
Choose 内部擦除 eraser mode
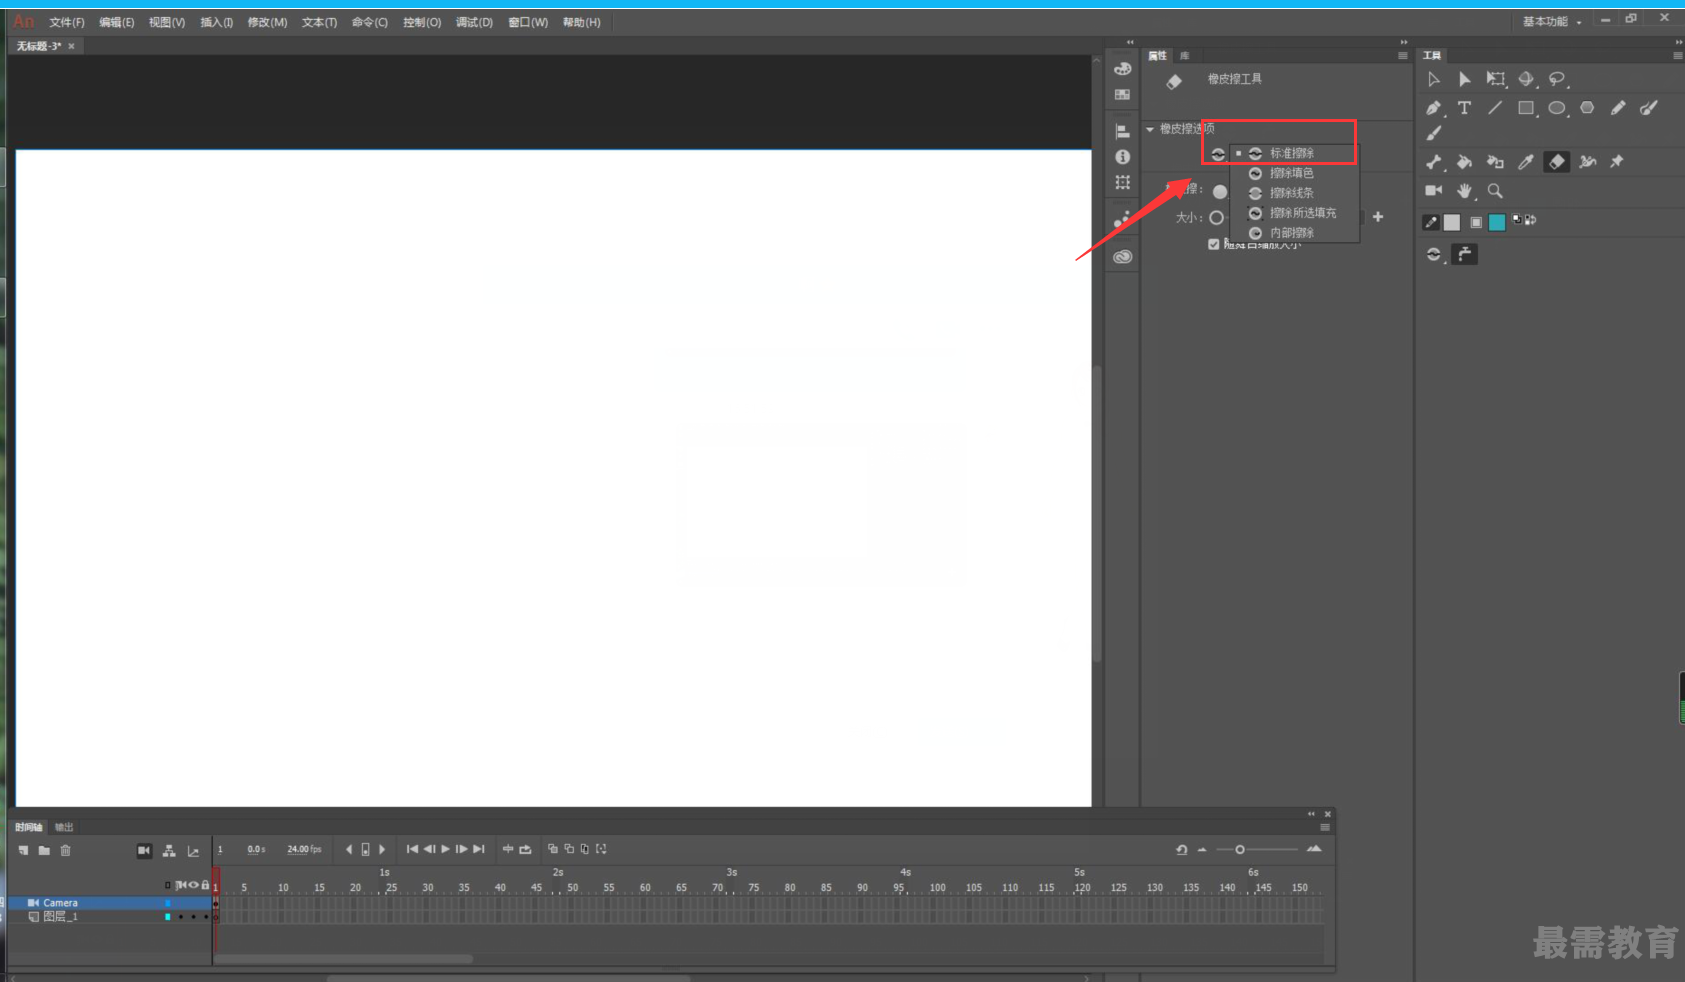click(1295, 233)
